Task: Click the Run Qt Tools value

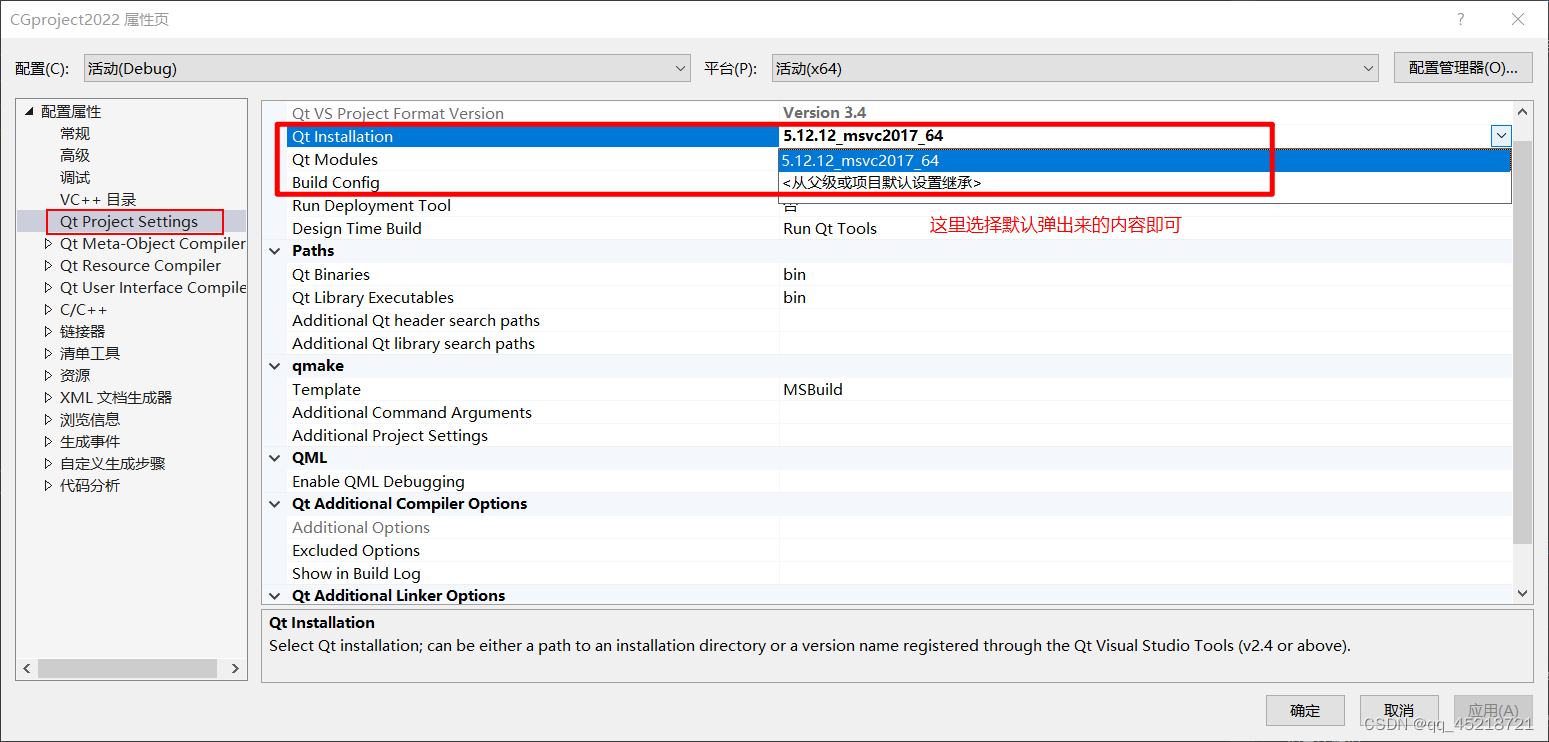Action: pyautogui.click(x=830, y=229)
